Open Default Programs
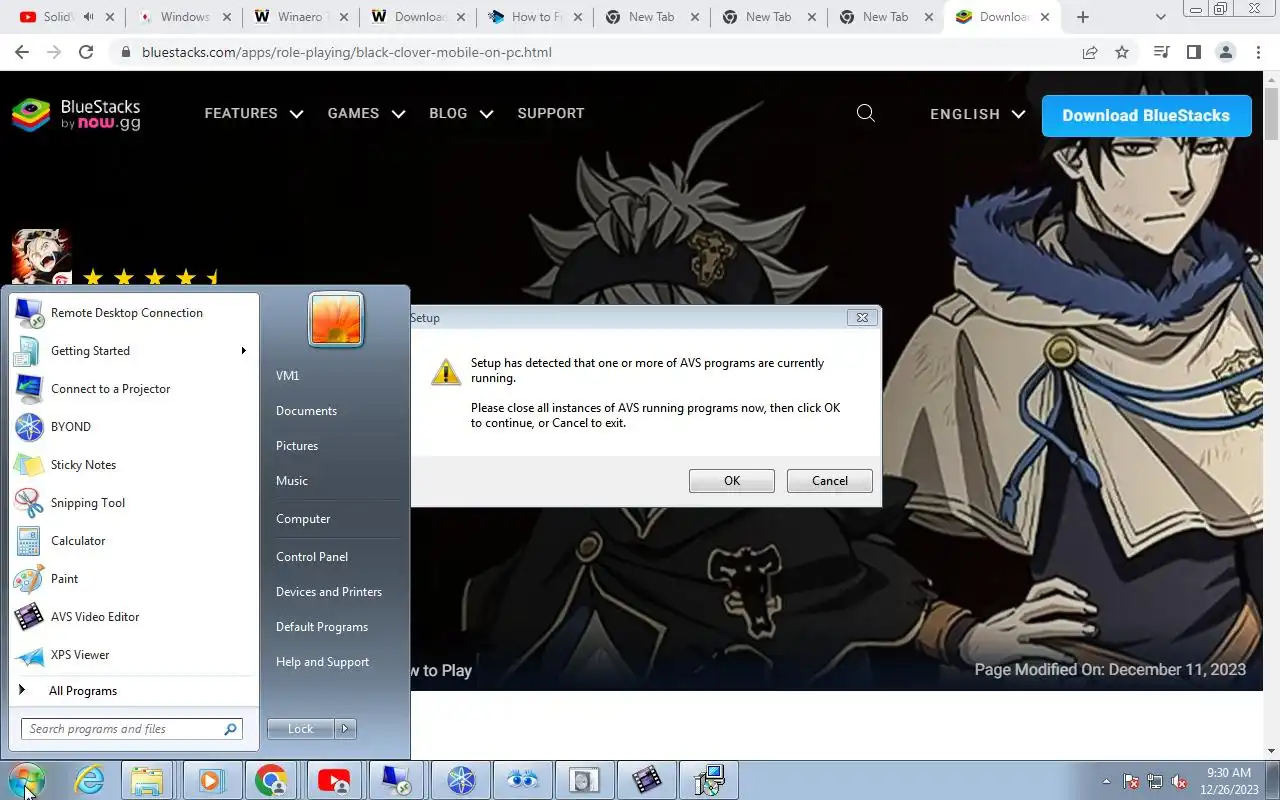 pyautogui.click(x=322, y=627)
